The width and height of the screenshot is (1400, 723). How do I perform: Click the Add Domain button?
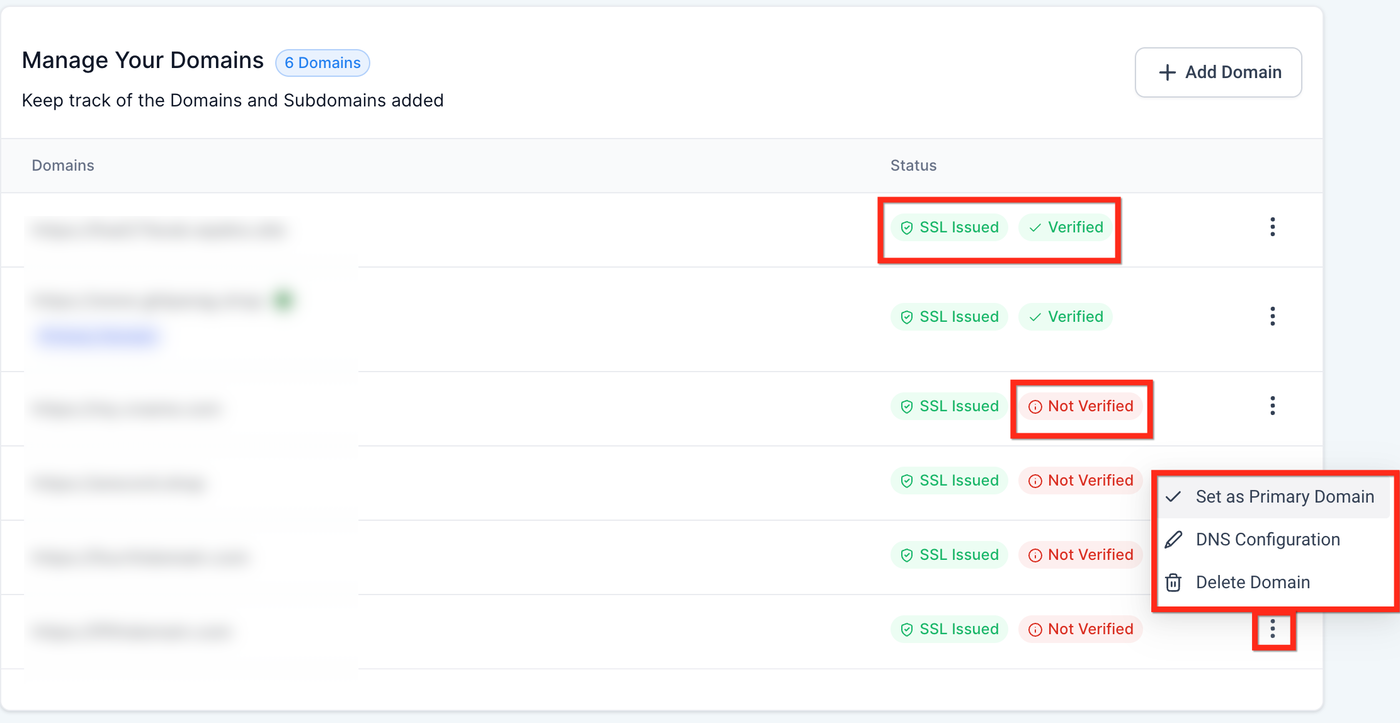tap(1218, 72)
